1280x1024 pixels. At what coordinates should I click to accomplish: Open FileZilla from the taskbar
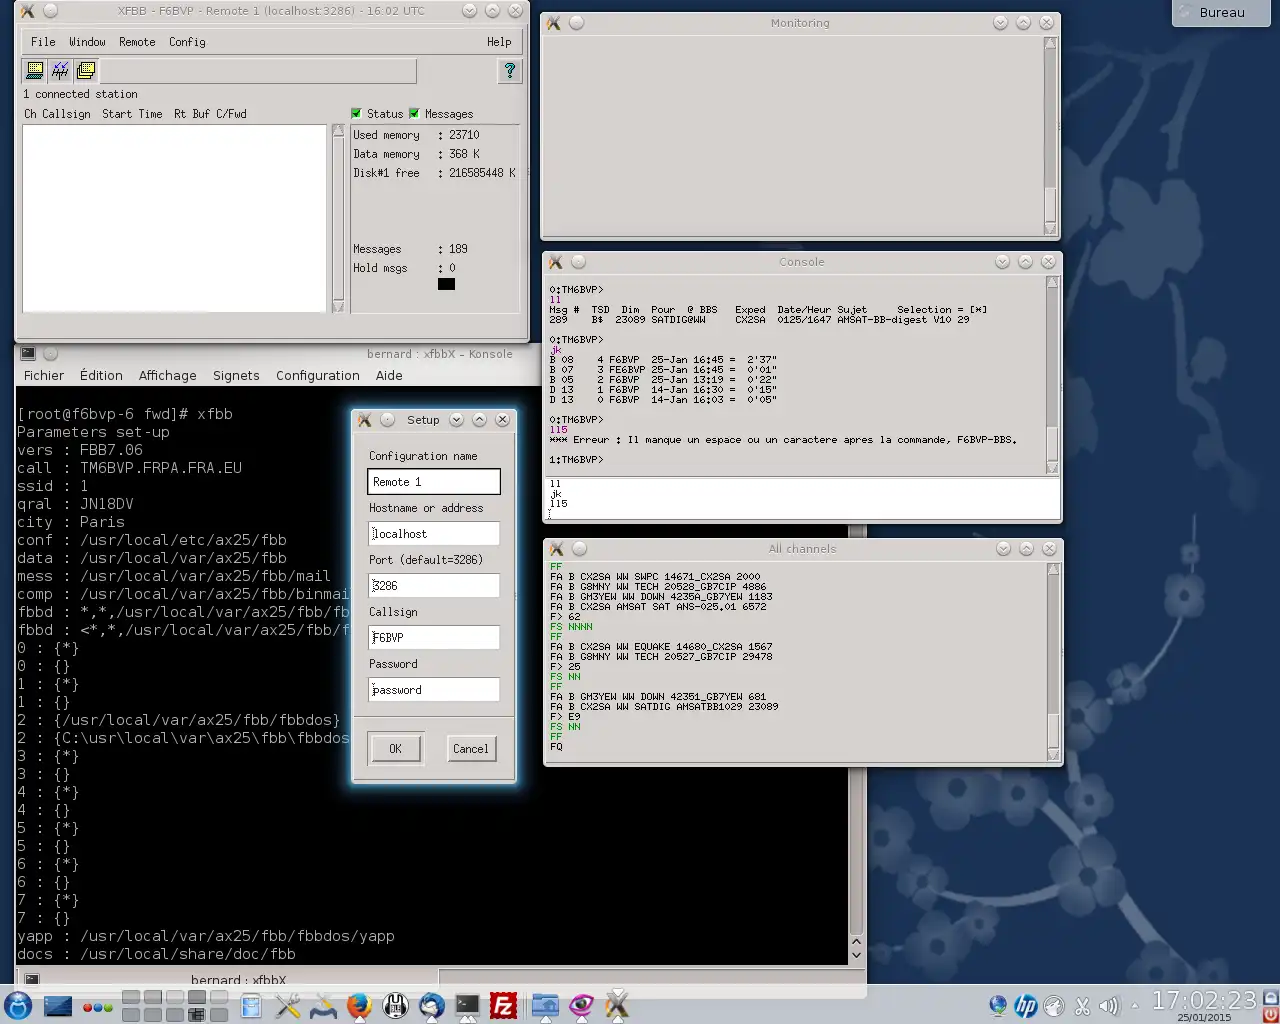[503, 1005]
